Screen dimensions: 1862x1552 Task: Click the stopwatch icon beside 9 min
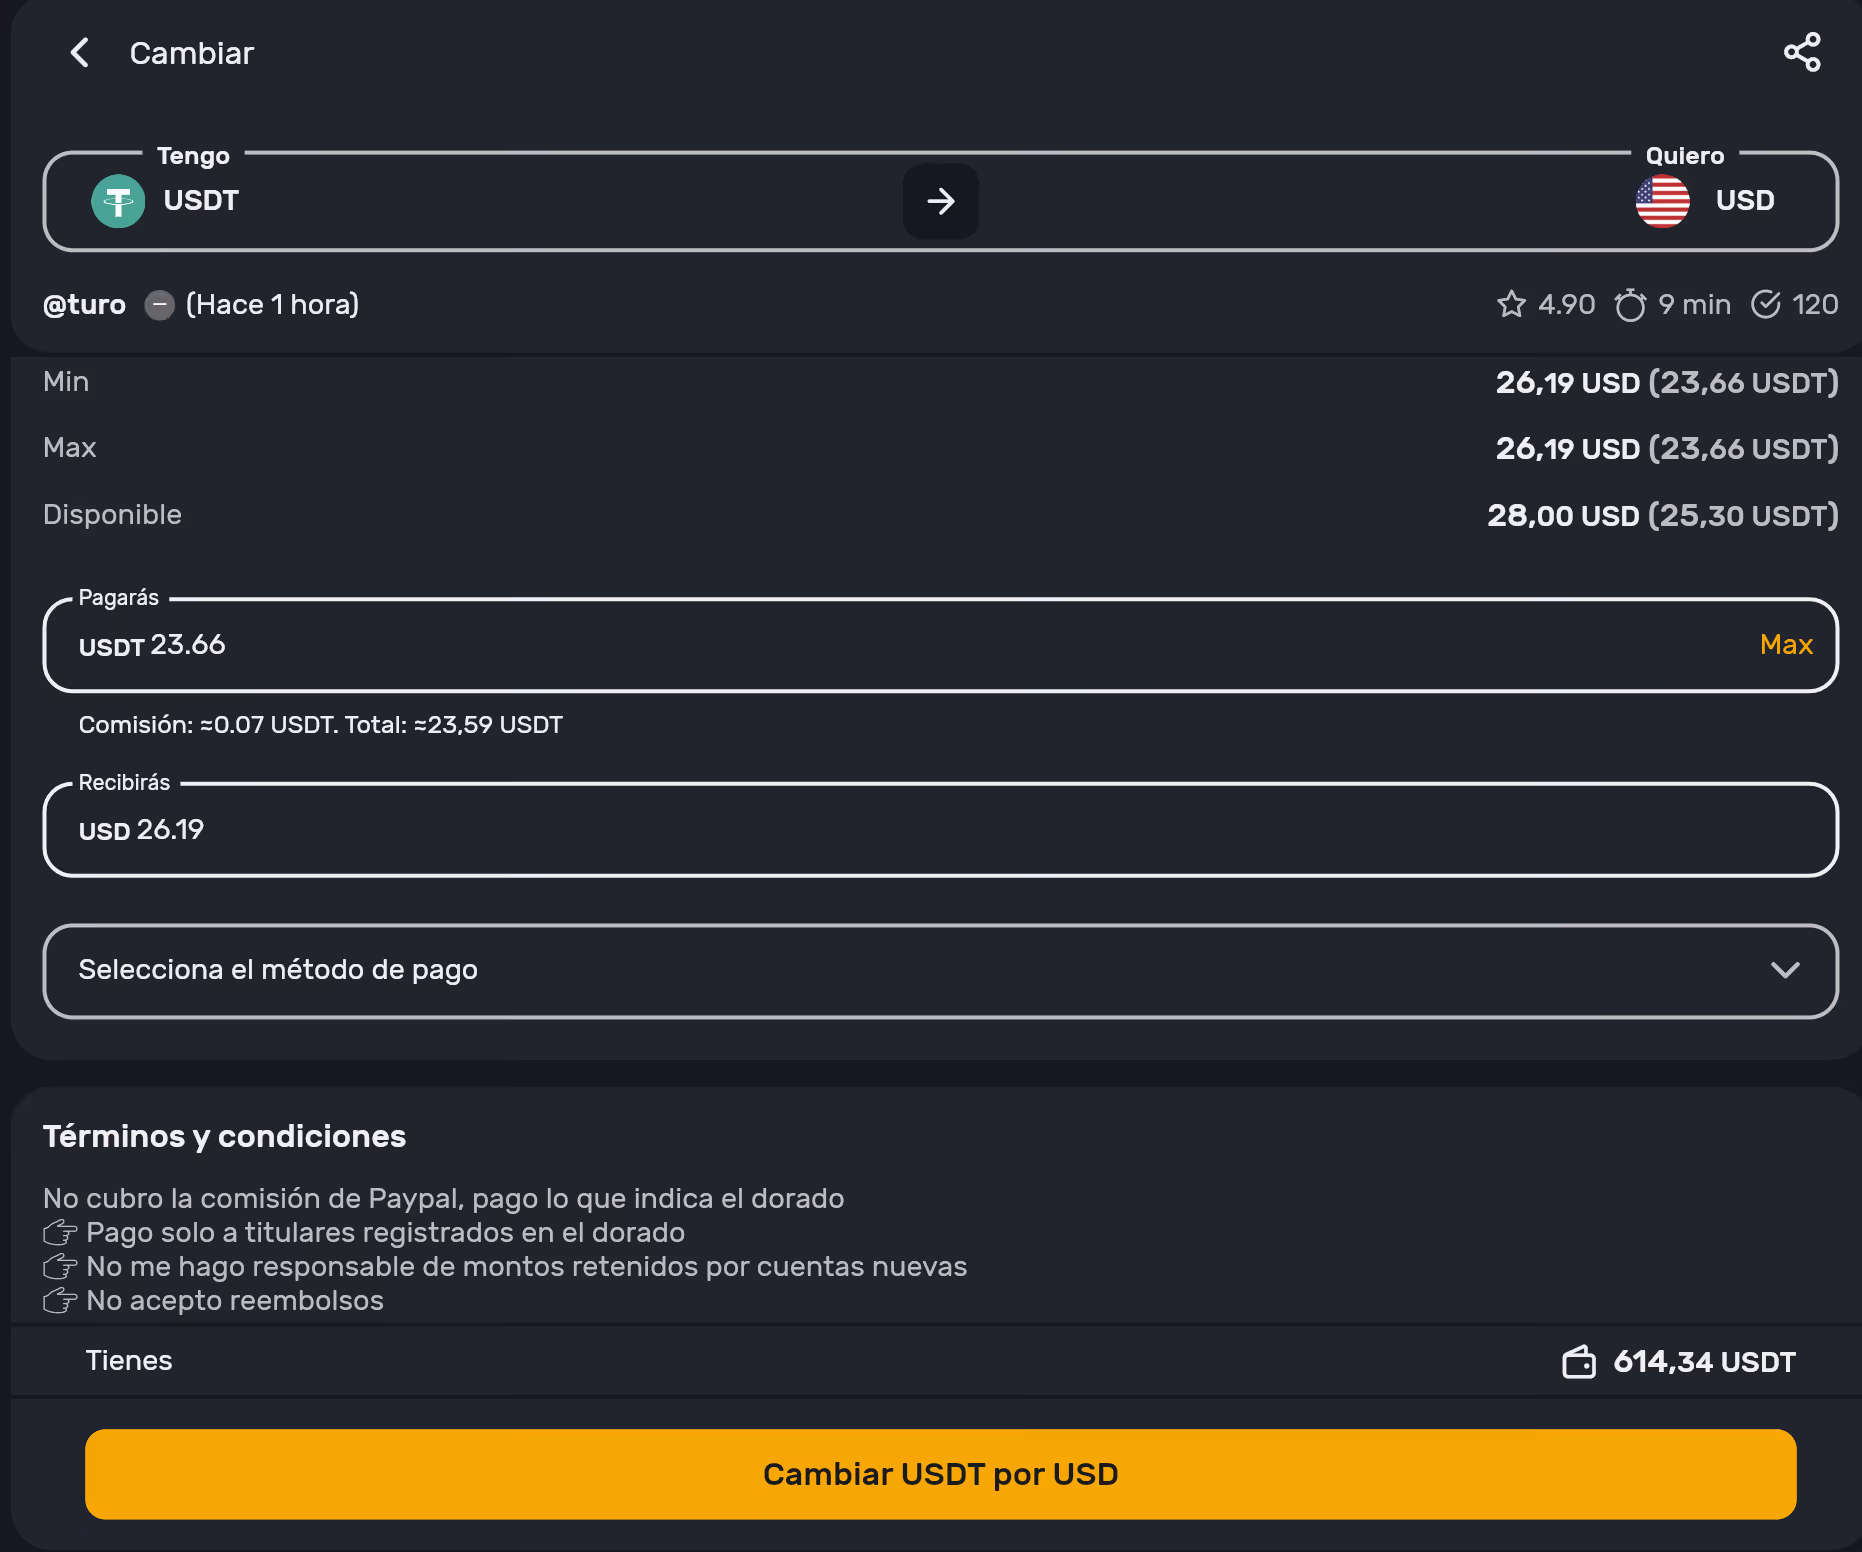tap(1630, 304)
